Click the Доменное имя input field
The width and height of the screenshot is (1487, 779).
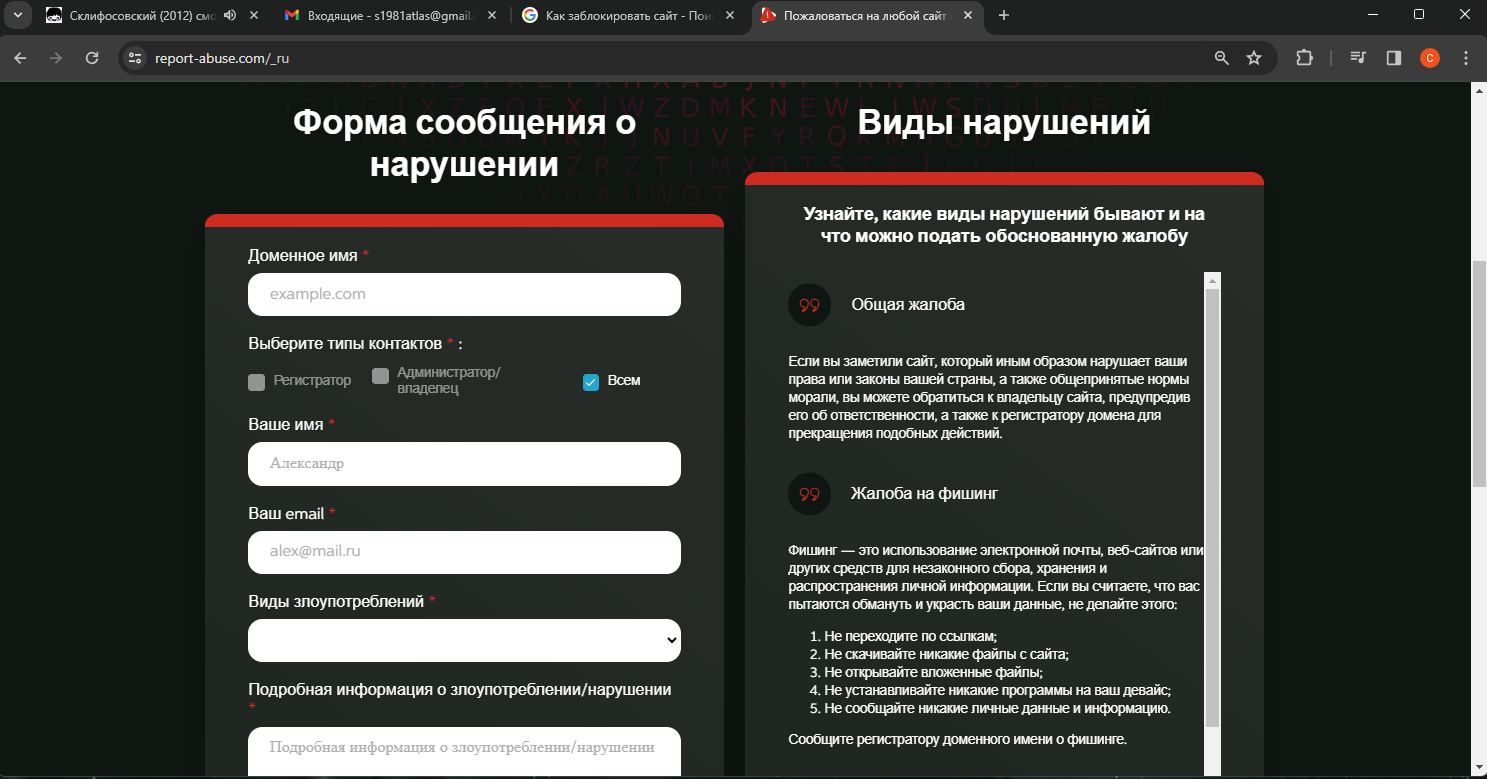[x=464, y=294]
